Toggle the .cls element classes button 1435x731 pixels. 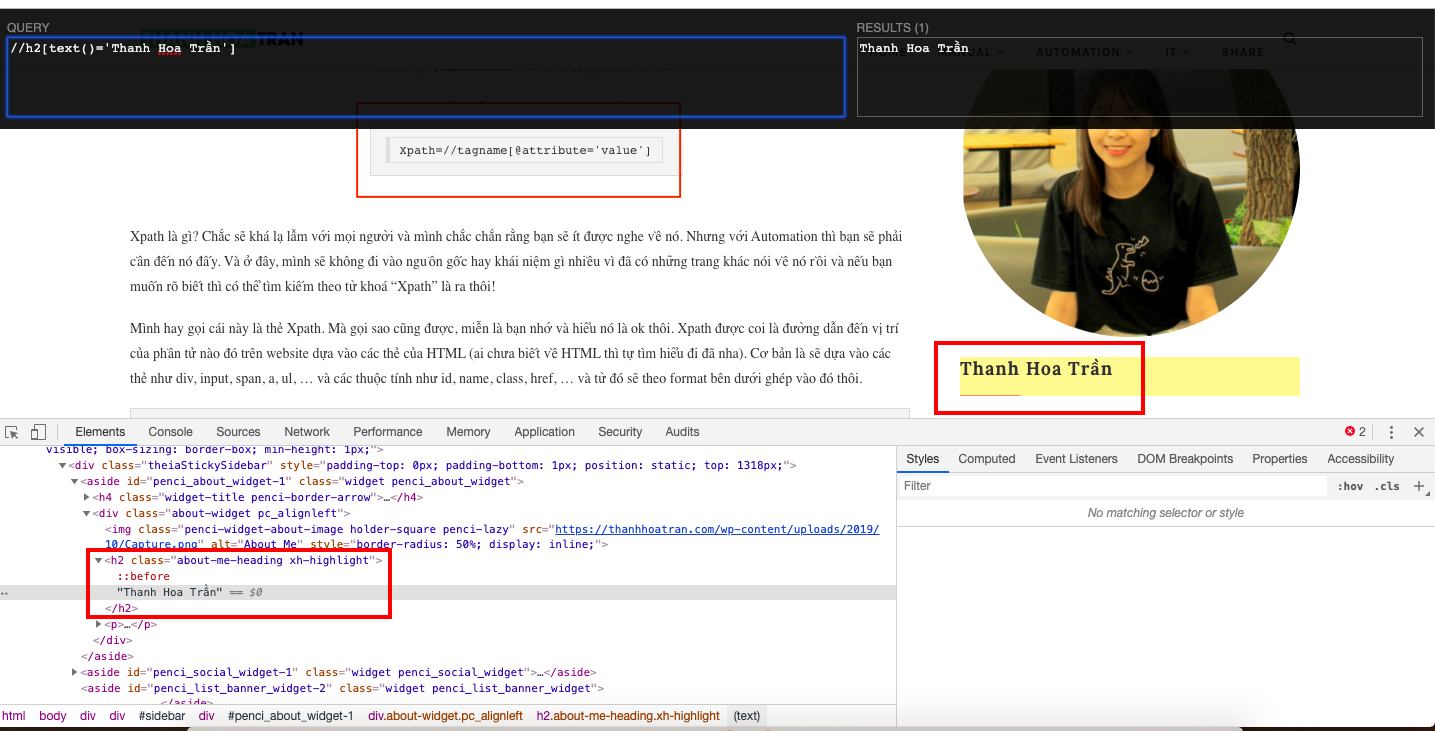pyautogui.click(x=1387, y=486)
